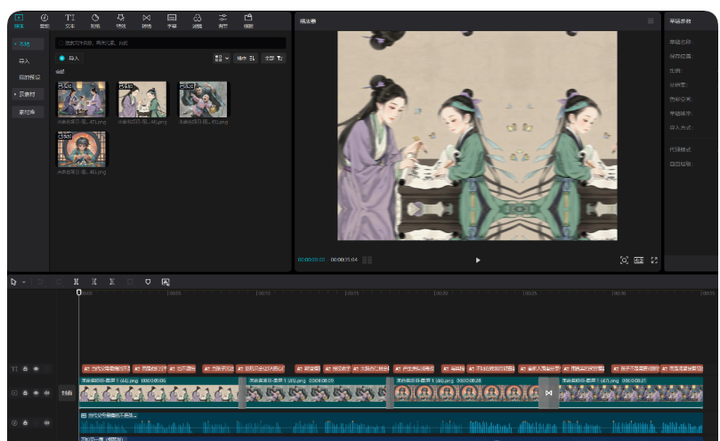The image size is (720, 441).
Task: Click the preview focus frame icon
Action: click(624, 260)
